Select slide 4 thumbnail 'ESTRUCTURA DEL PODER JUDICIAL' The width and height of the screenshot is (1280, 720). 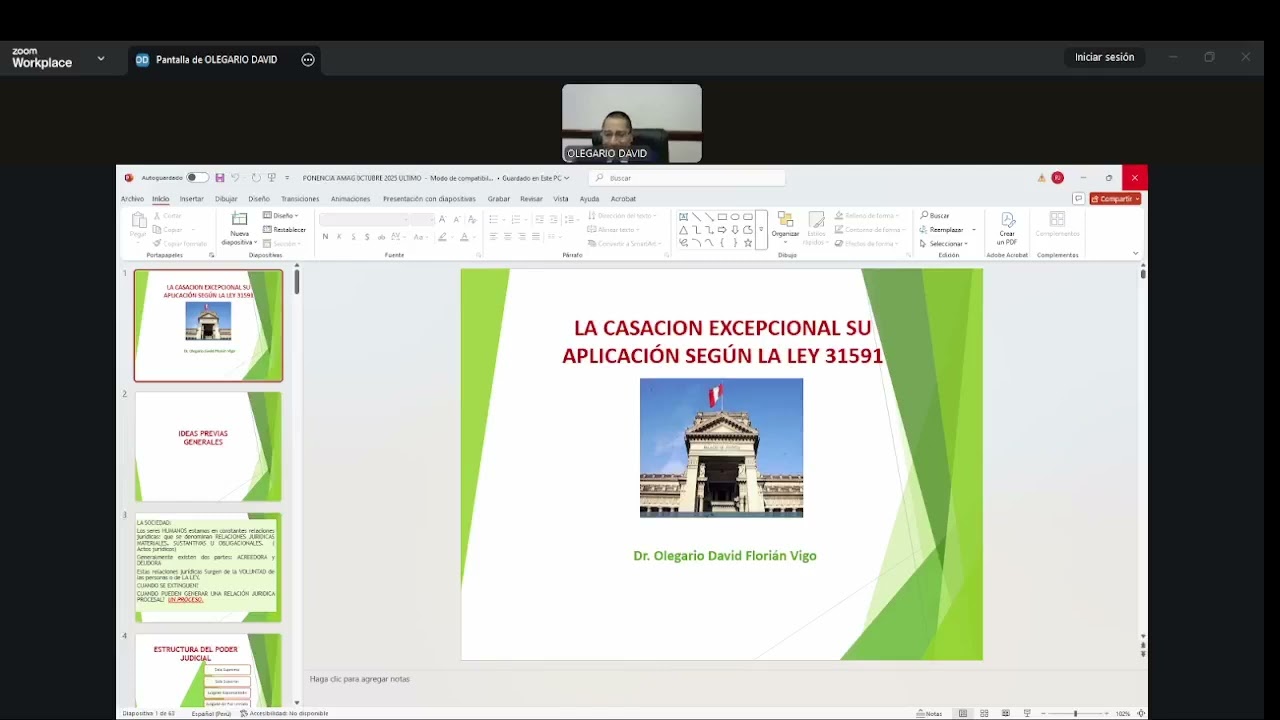tap(208, 669)
